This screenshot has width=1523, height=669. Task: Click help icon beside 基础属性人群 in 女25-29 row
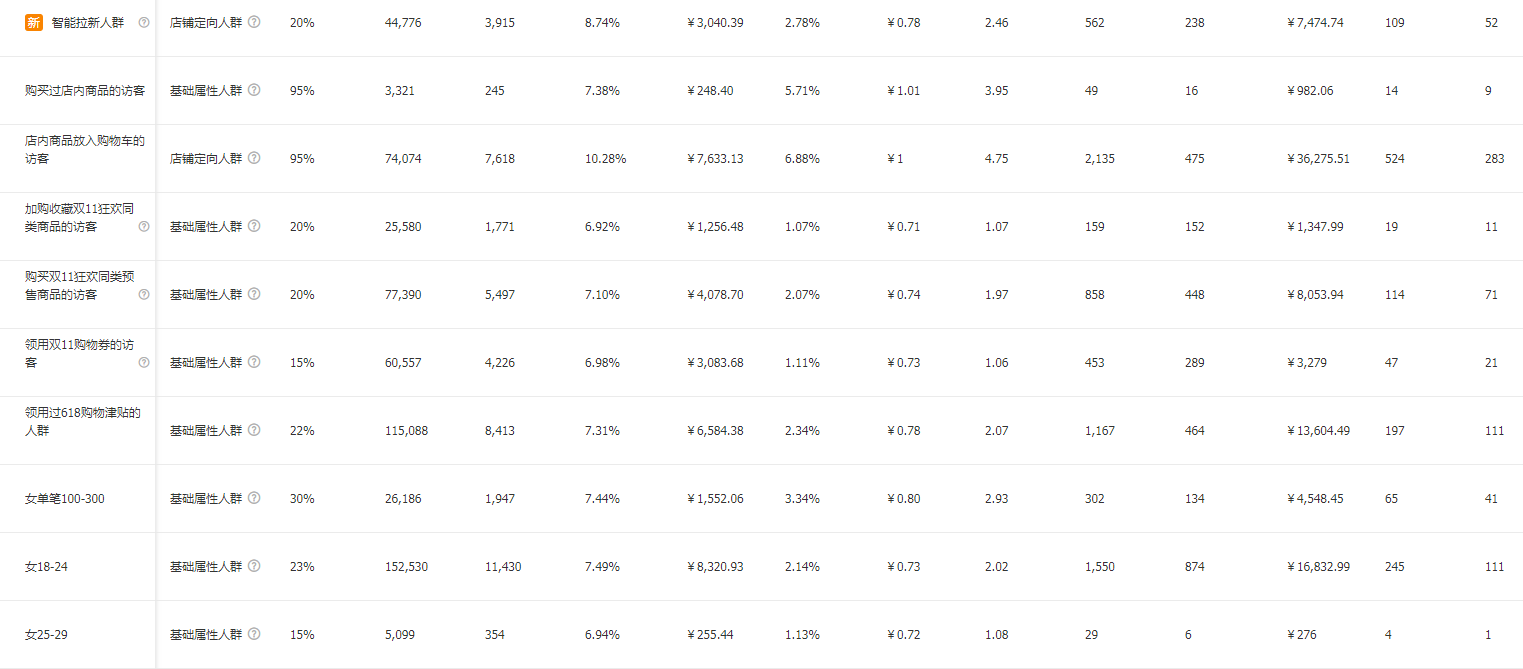coord(254,634)
